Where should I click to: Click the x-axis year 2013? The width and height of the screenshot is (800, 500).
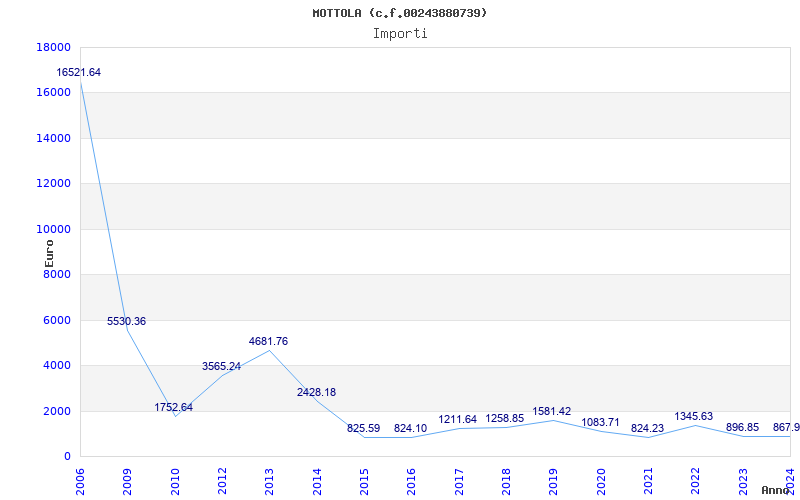(x=269, y=482)
